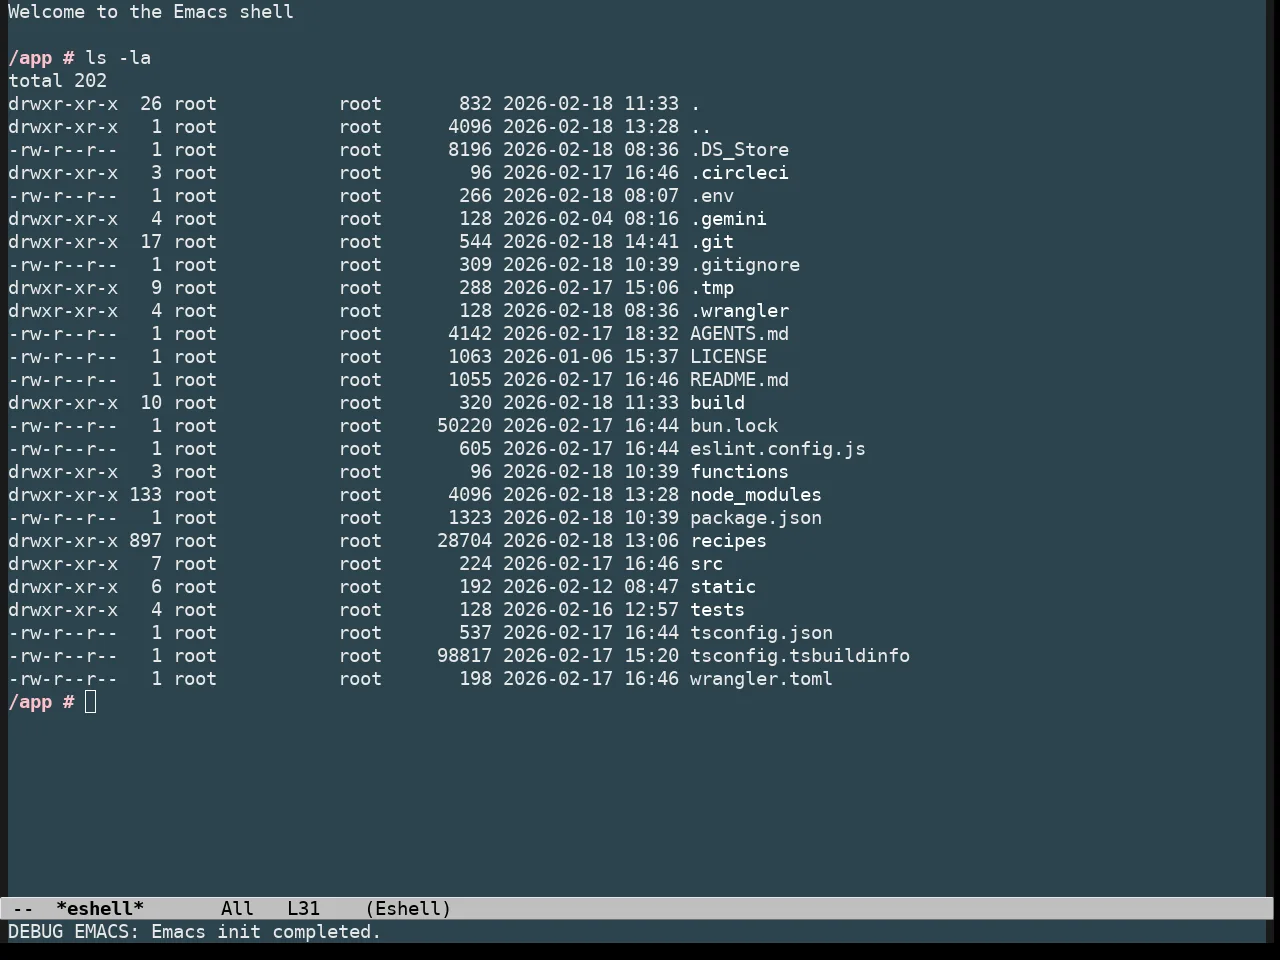Click the 'total 202' output line
The height and width of the screenshot is (960, 1280).
pos(58,81)
